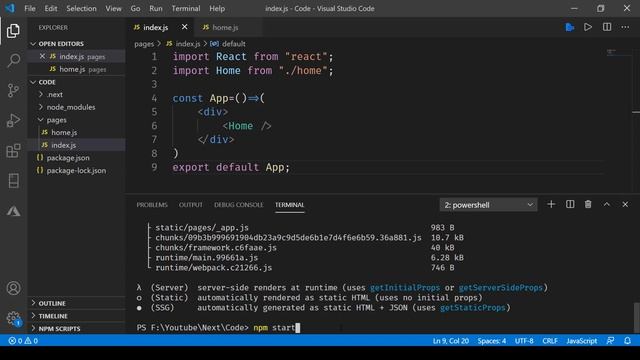Open the View menu
Image resolution: width=640 pixels, height=360 pixels.
pyautogui.click(x=113, y=8)
